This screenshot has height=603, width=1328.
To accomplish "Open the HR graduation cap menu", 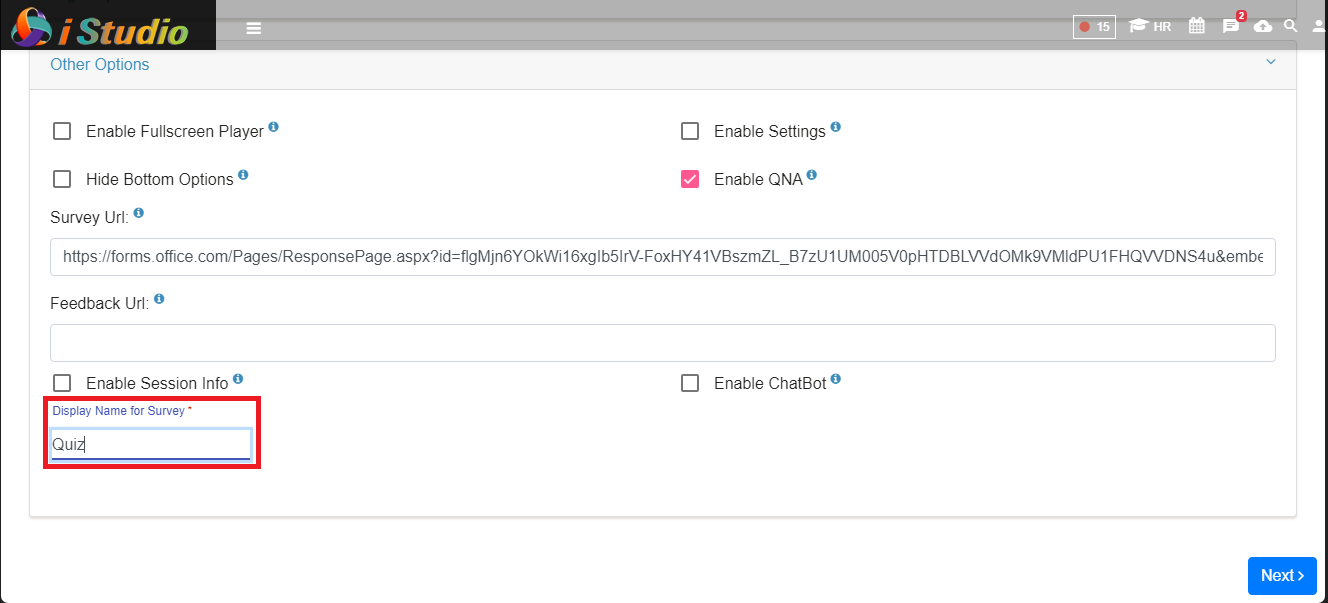I will (x=1150, y=27).
